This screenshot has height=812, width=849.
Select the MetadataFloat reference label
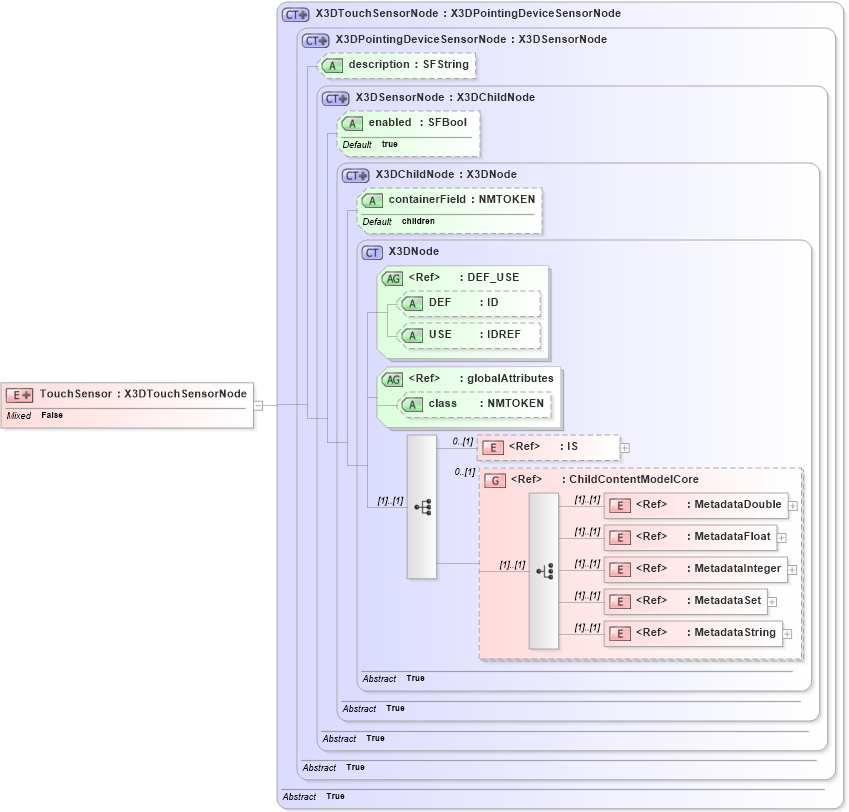coord(703,536)
